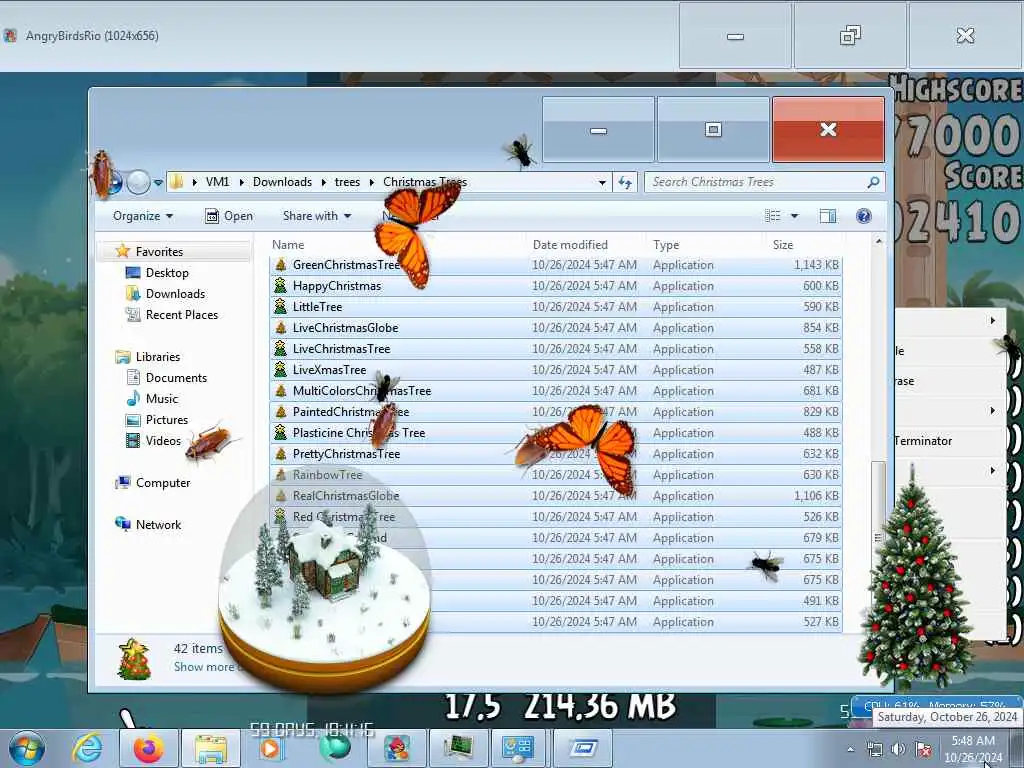Open recent locations dropdown beside nav buttons

(x=158, y=183)
